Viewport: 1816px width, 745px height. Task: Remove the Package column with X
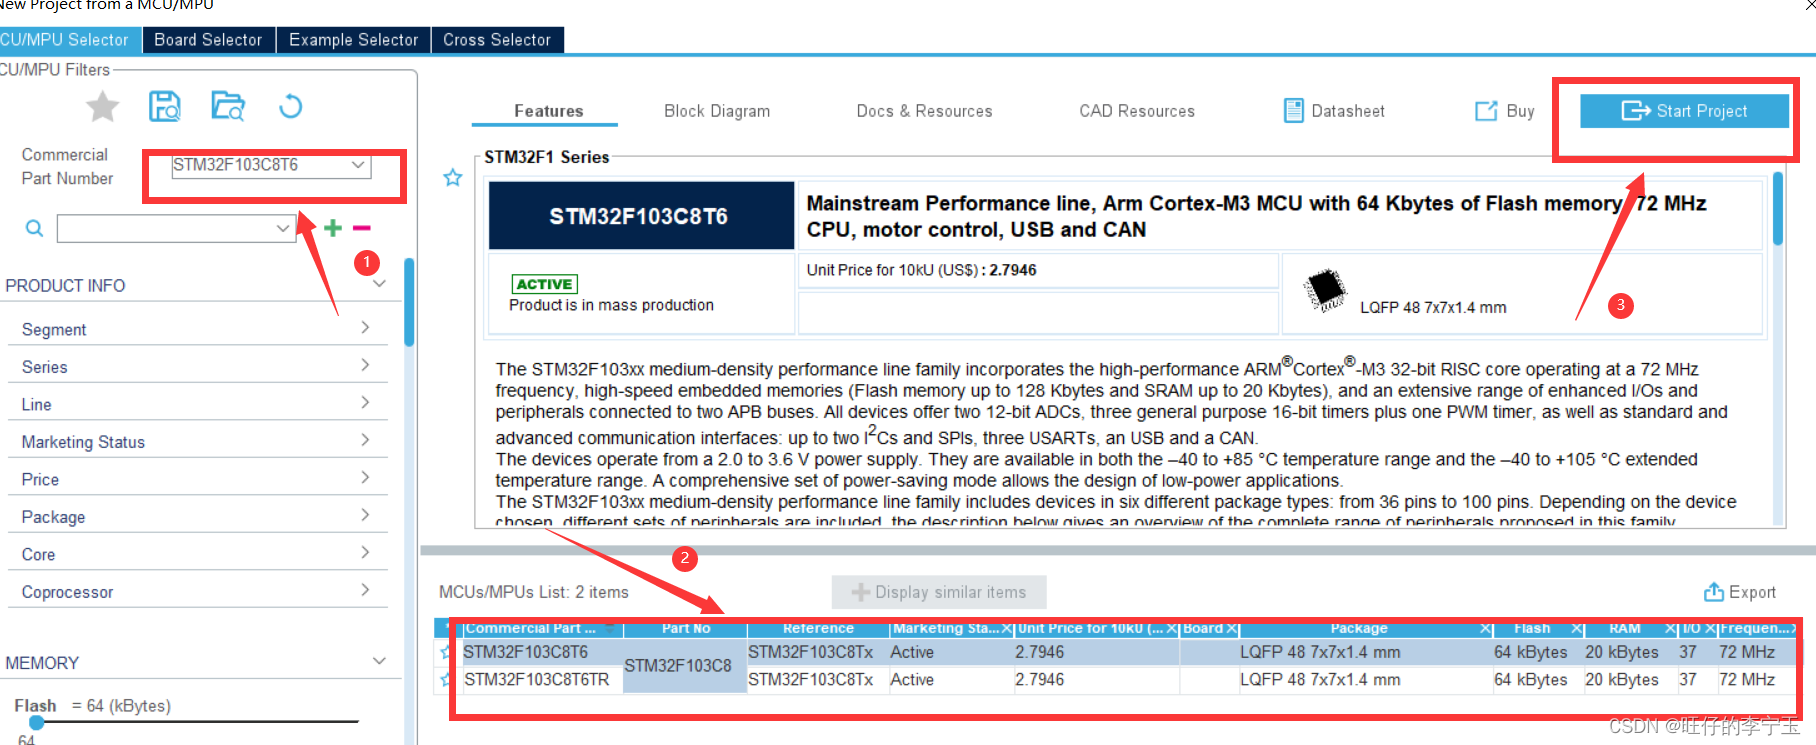click(1486, 628)
